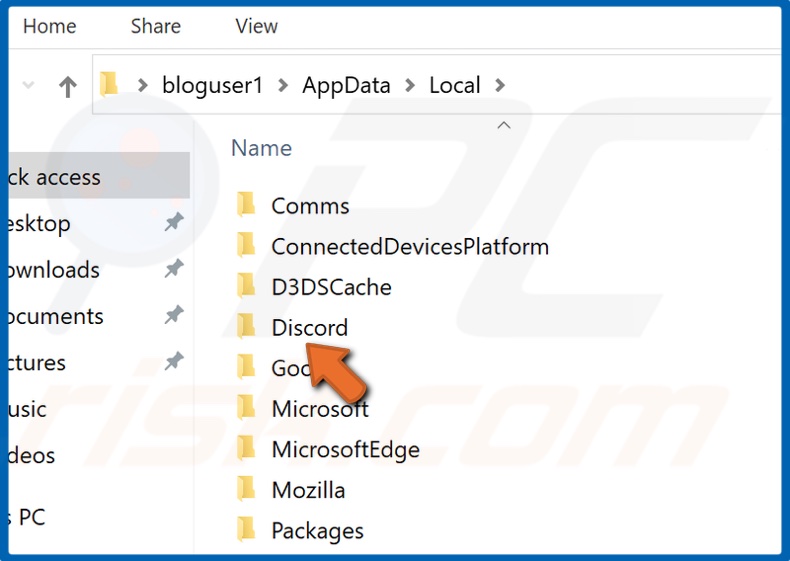790x561 pixels.
Task: Expand the chevron before bloguser1 in the path
Action: coord(143,85)
